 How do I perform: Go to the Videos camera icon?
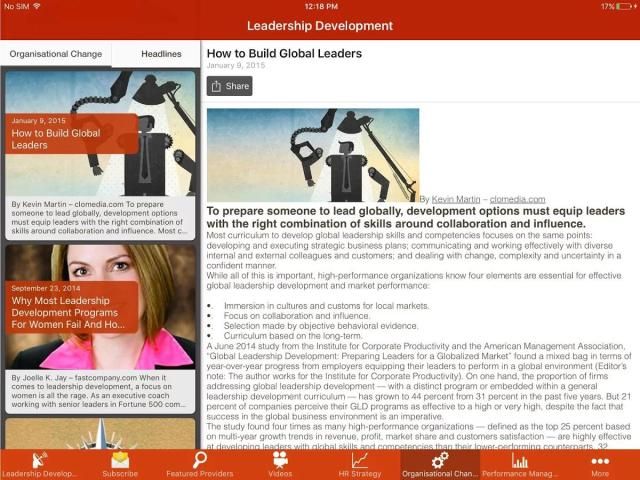tap(280, 461)
